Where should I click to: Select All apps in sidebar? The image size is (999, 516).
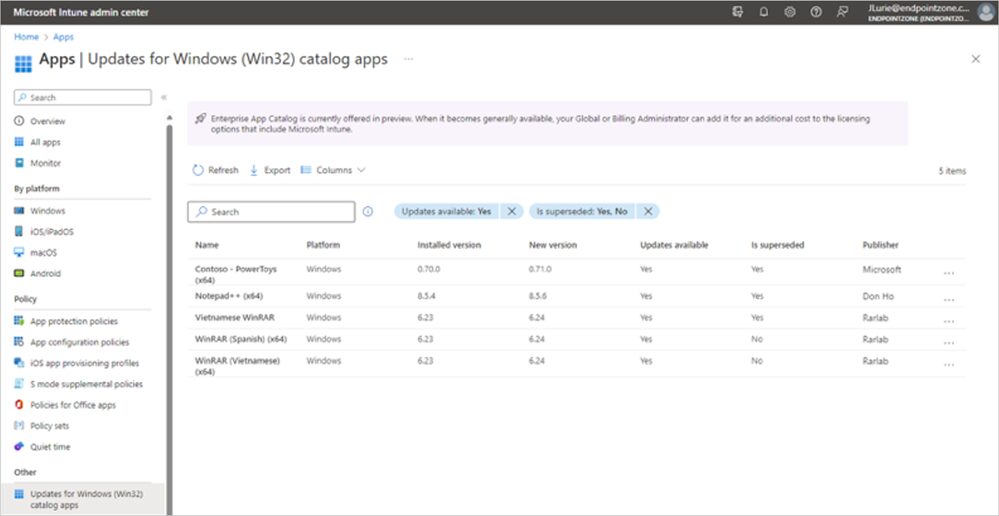coord(45,142)
